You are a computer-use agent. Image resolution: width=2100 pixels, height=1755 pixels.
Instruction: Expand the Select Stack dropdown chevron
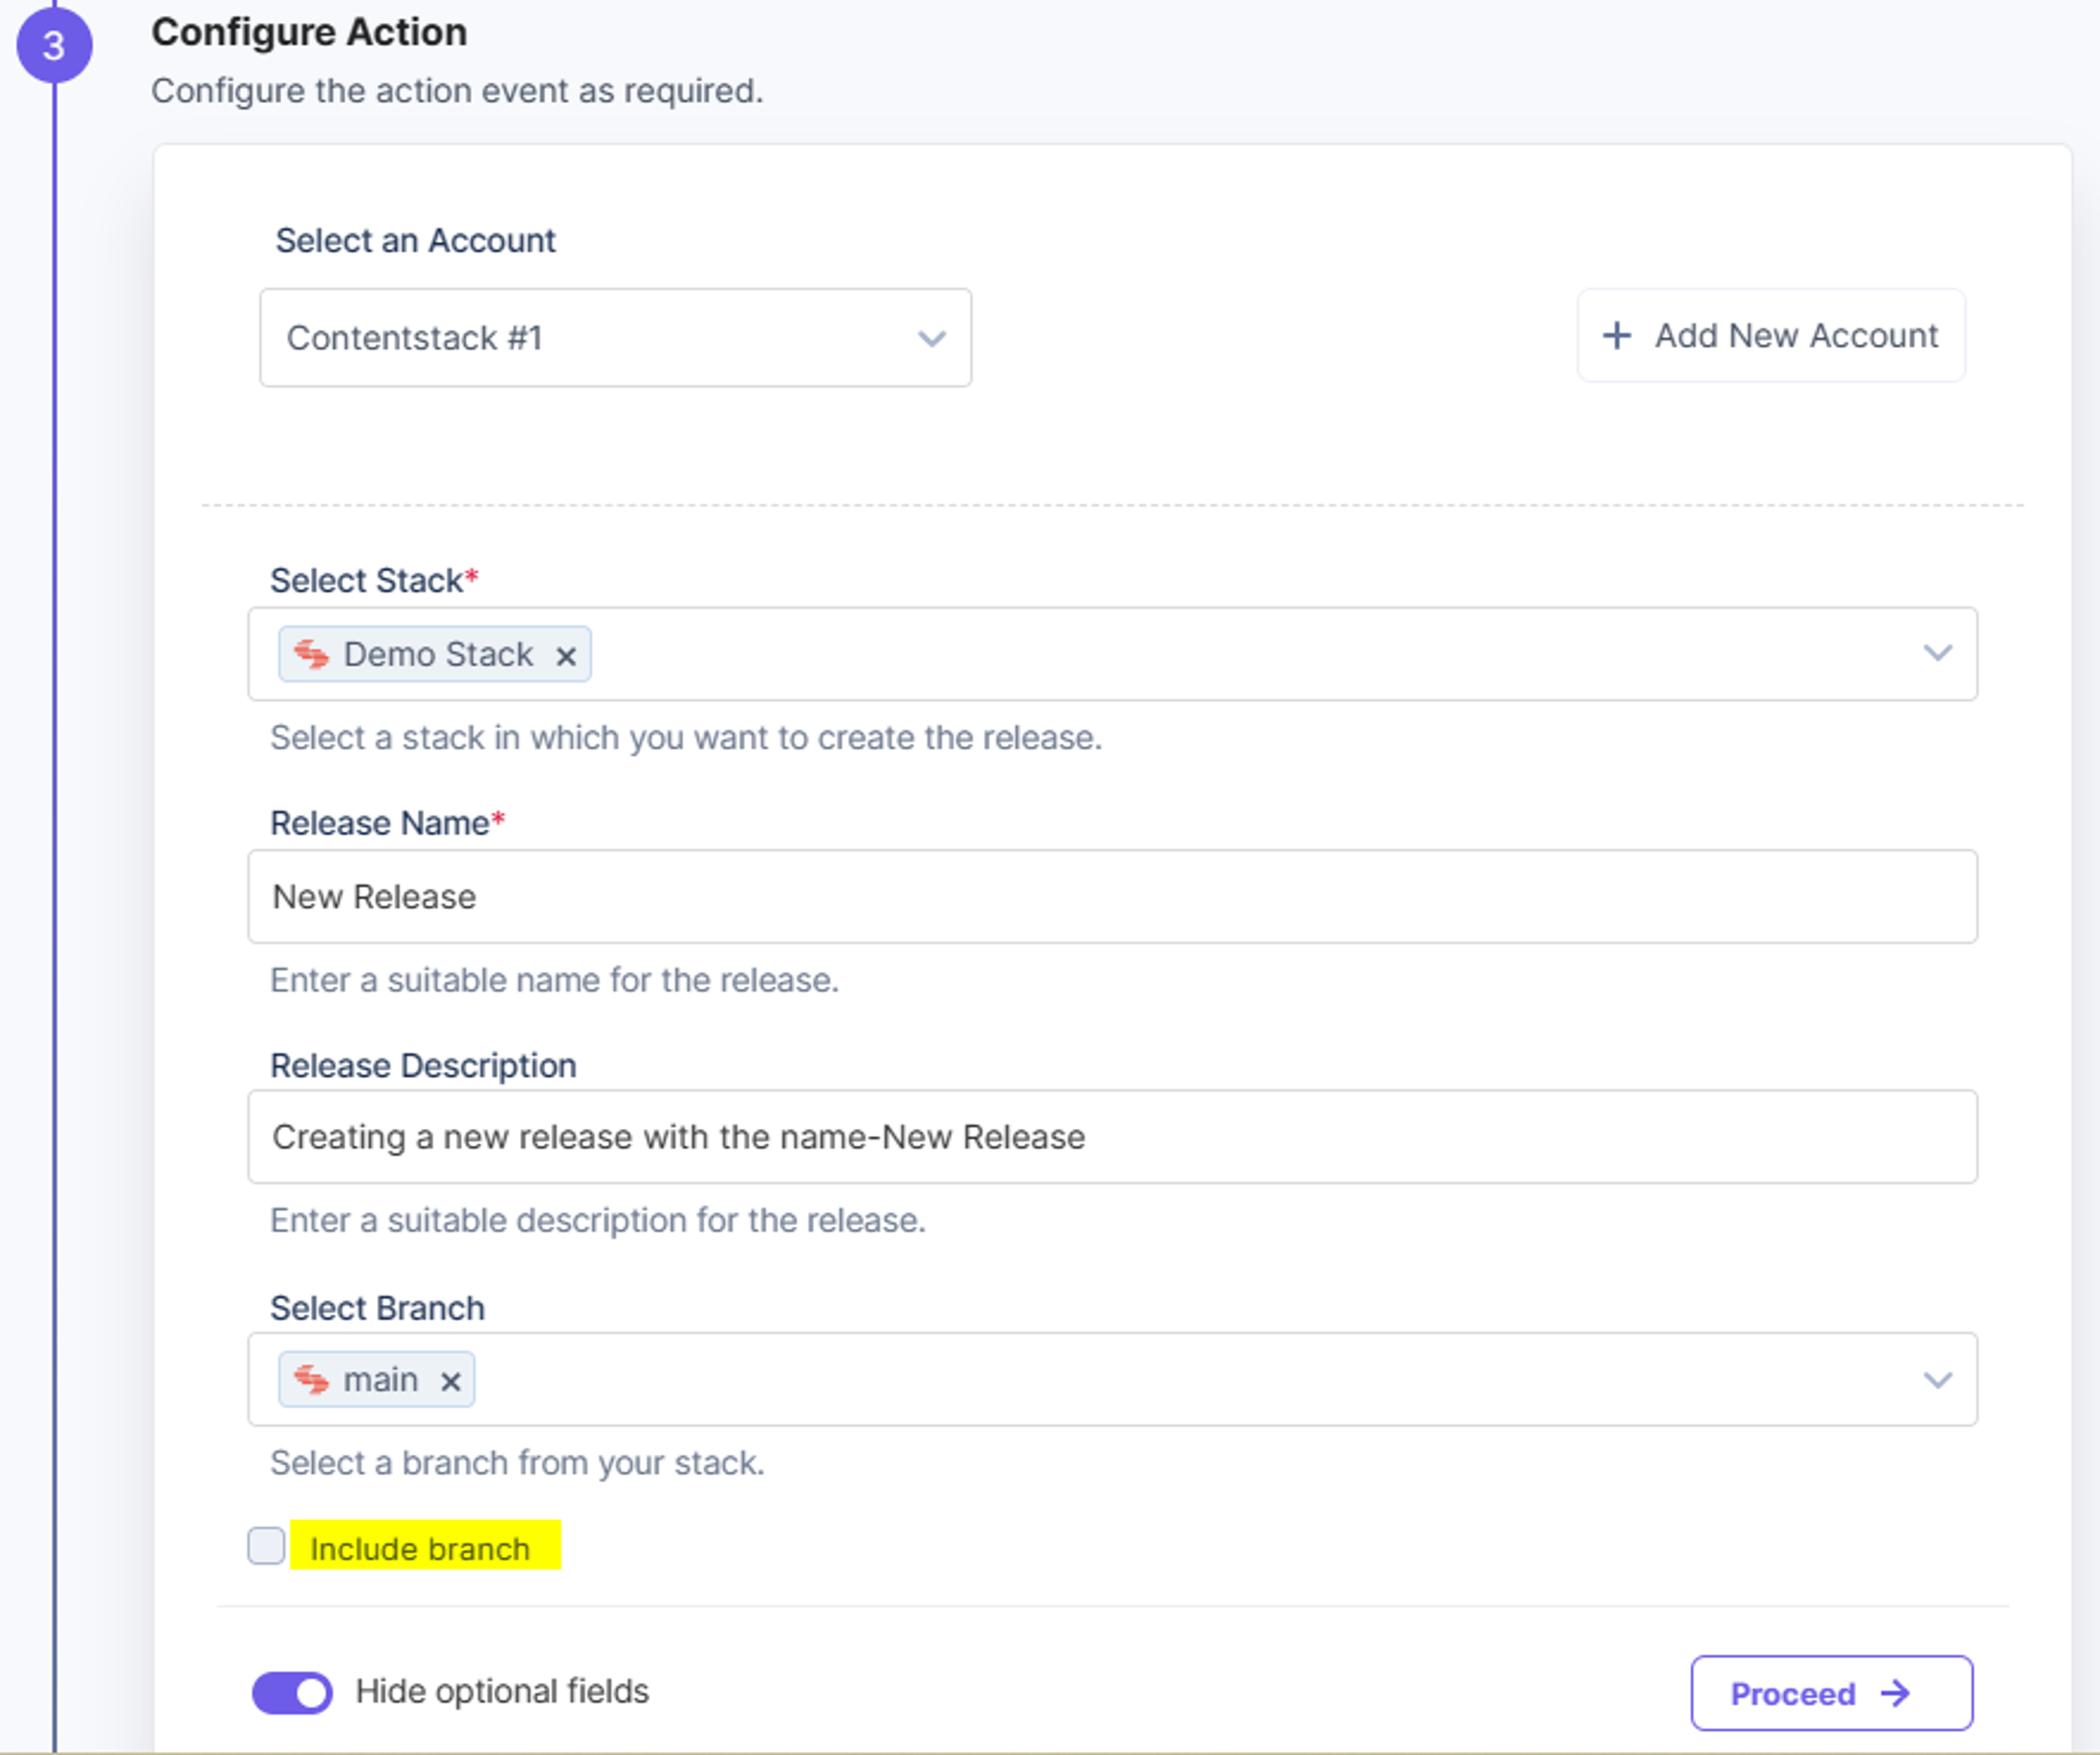pos(1938,653)
